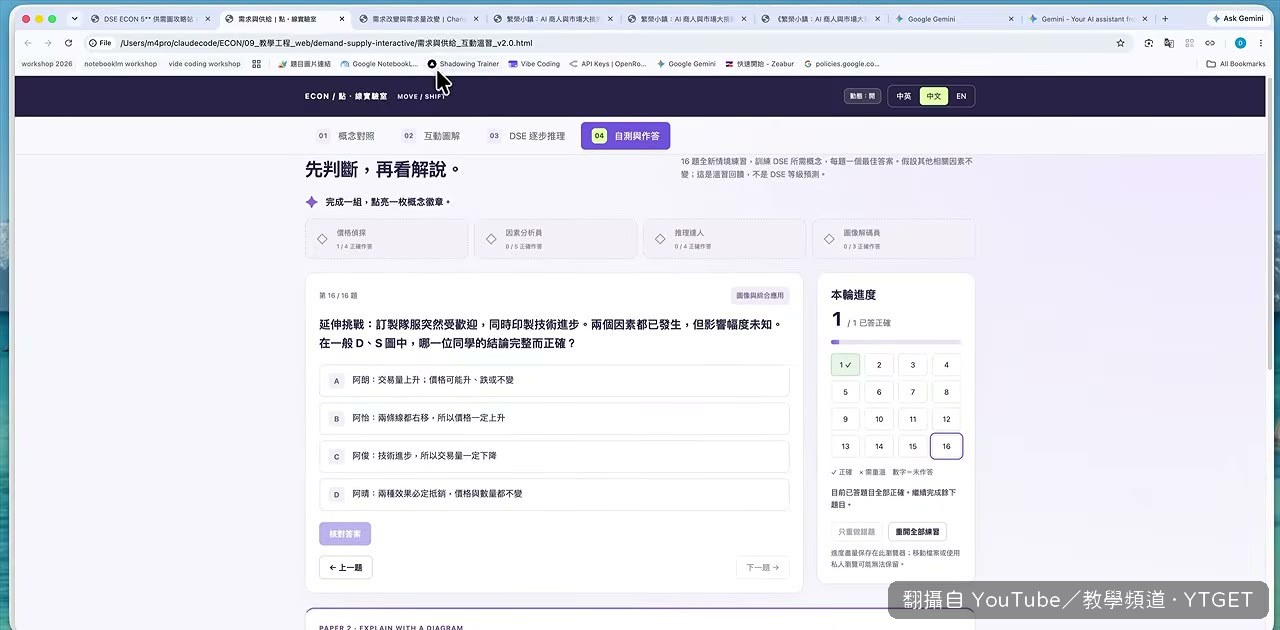Click the 本輪進度 progress bar

[896, 342]
